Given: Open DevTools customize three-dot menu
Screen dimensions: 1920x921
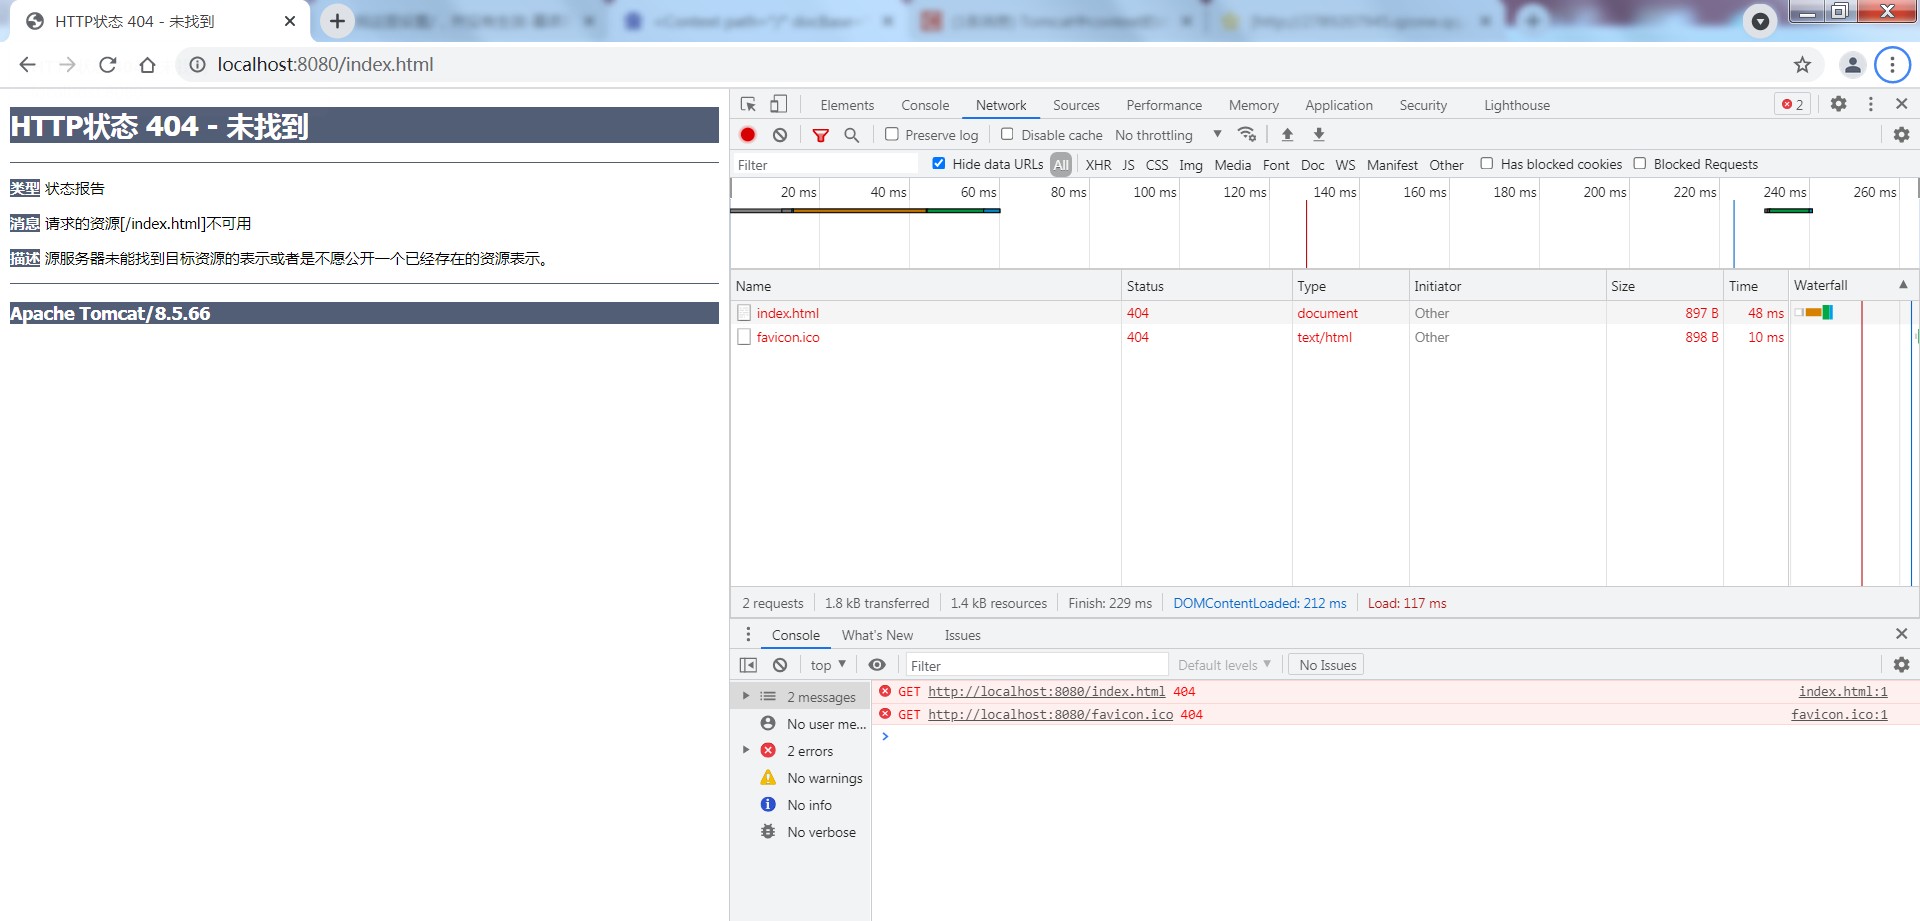Looking at the screenshot, I should tap(1871, 104).
